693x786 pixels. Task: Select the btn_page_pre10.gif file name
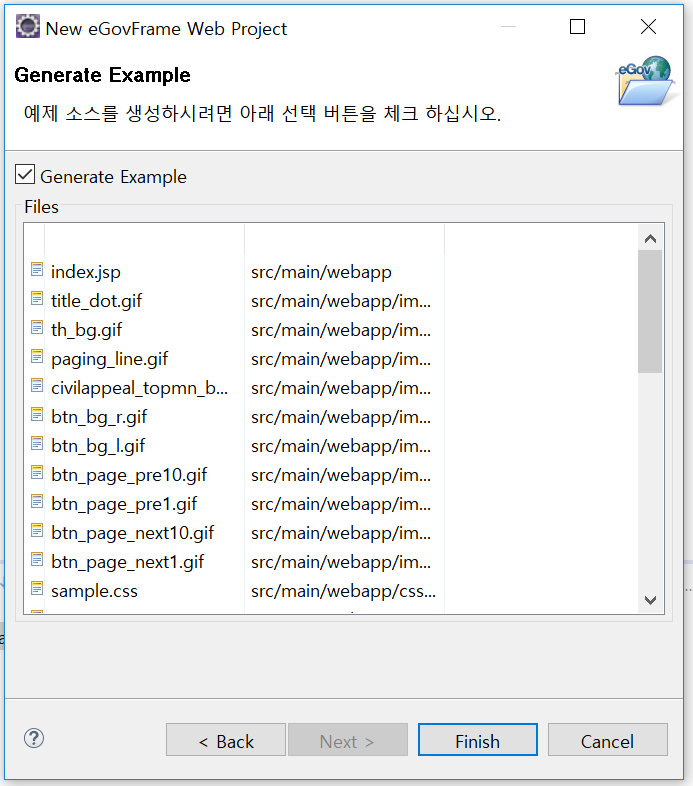[129, 475]
